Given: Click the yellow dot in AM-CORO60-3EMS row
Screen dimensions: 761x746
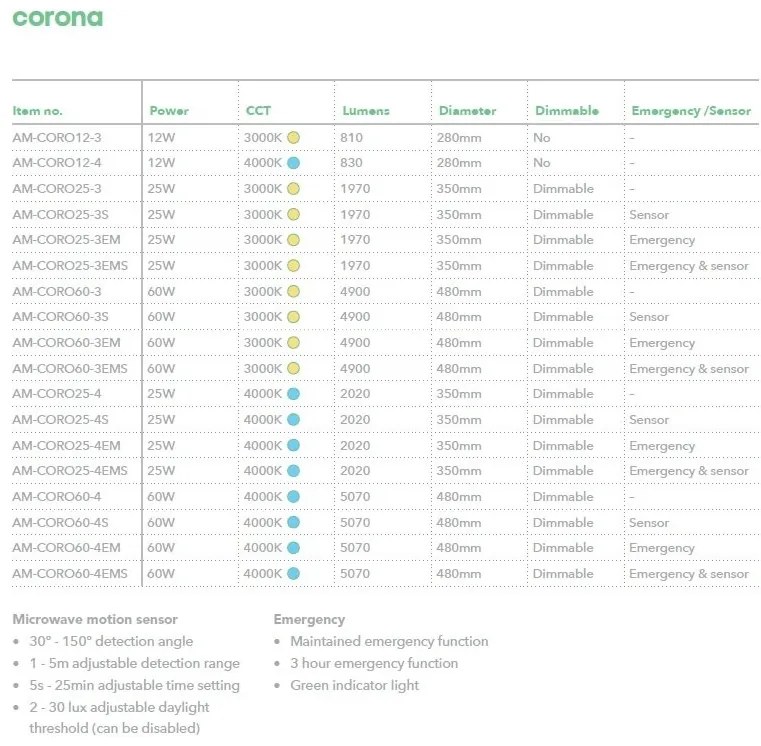Looking at the screenshot, I should 293,368.
